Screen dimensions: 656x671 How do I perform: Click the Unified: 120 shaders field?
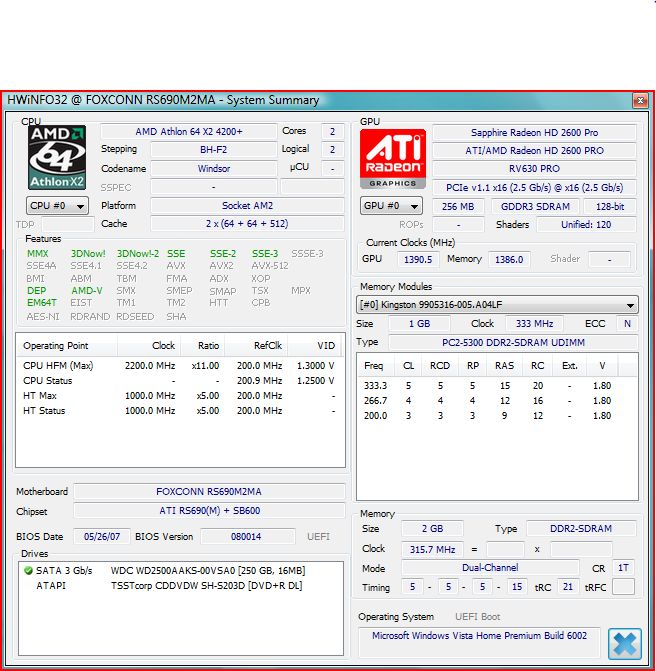[586, 225]
